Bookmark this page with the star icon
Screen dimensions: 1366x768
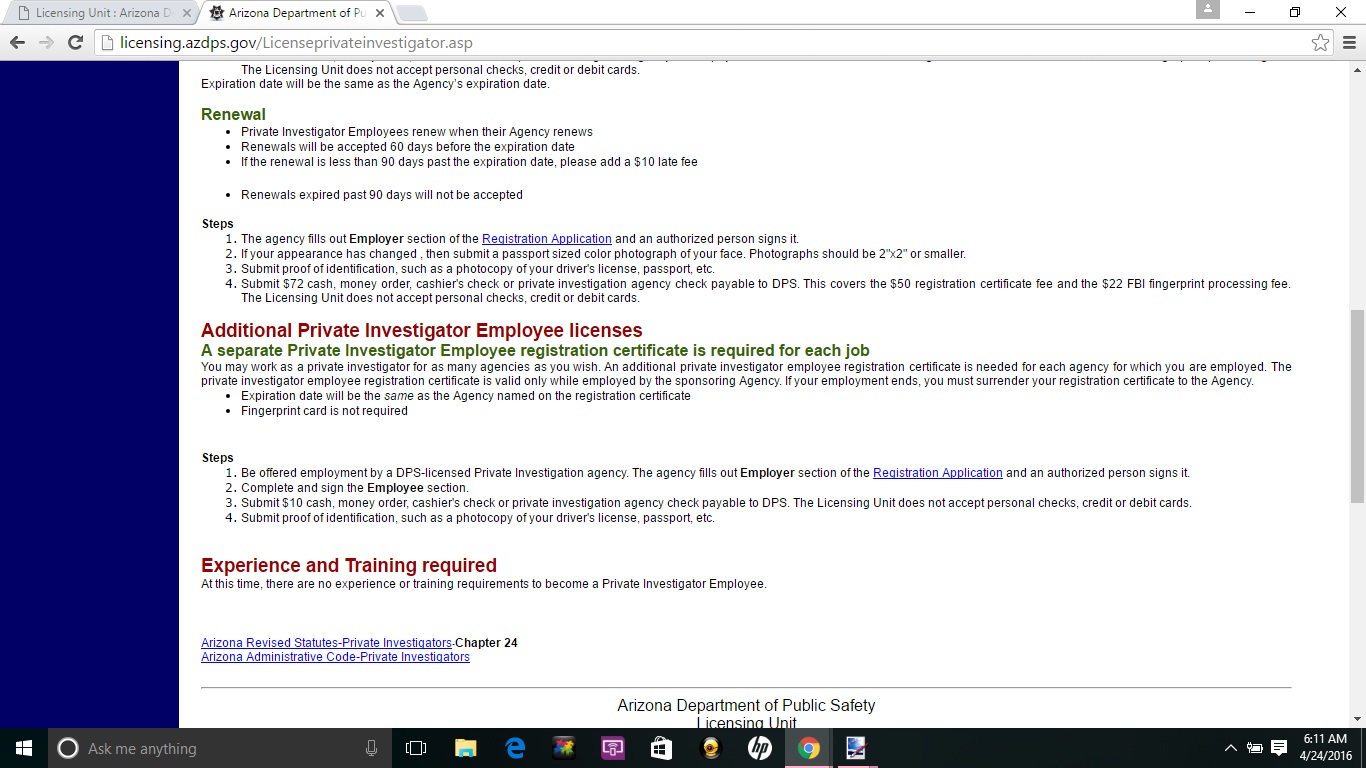coord(1320,43)
